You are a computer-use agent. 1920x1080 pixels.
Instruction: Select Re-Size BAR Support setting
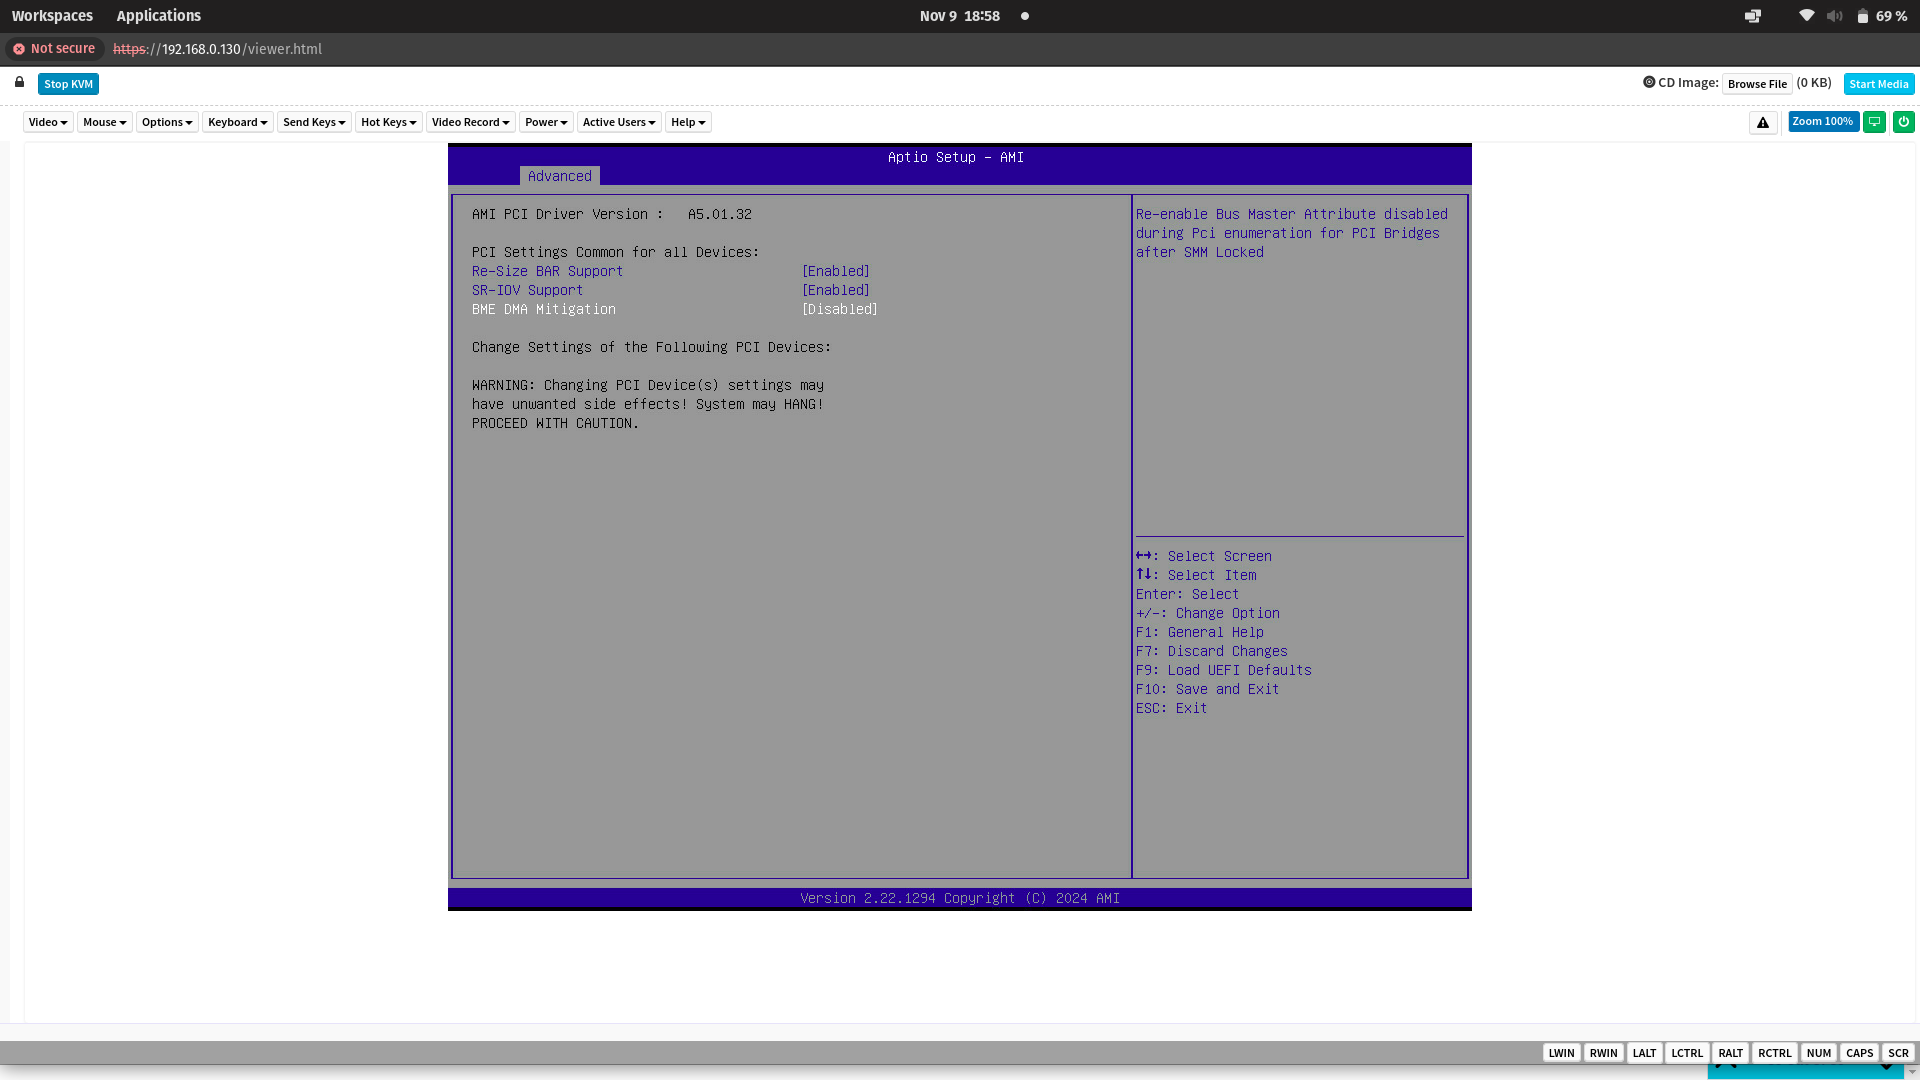point(548,271)
